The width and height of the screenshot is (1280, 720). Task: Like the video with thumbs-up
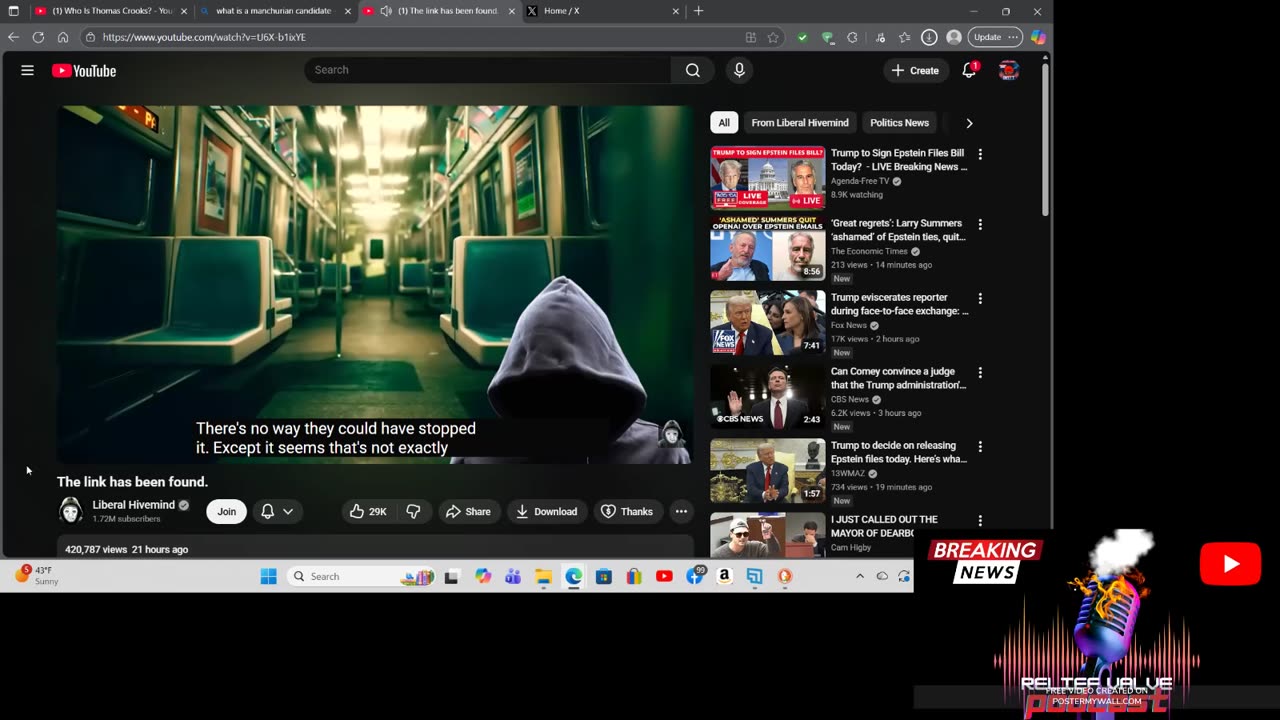(x=367, y=511)
